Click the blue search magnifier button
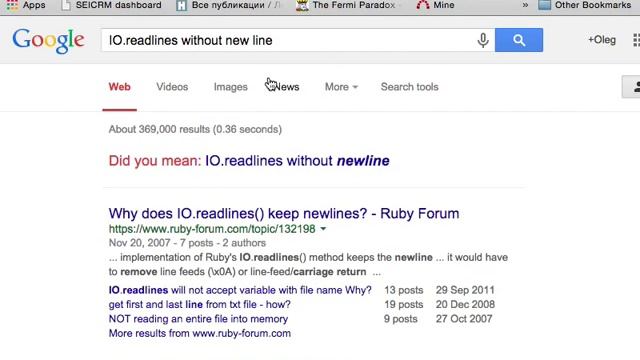The height and width of the screenshot is (360, 640). [x=519, y=40]
